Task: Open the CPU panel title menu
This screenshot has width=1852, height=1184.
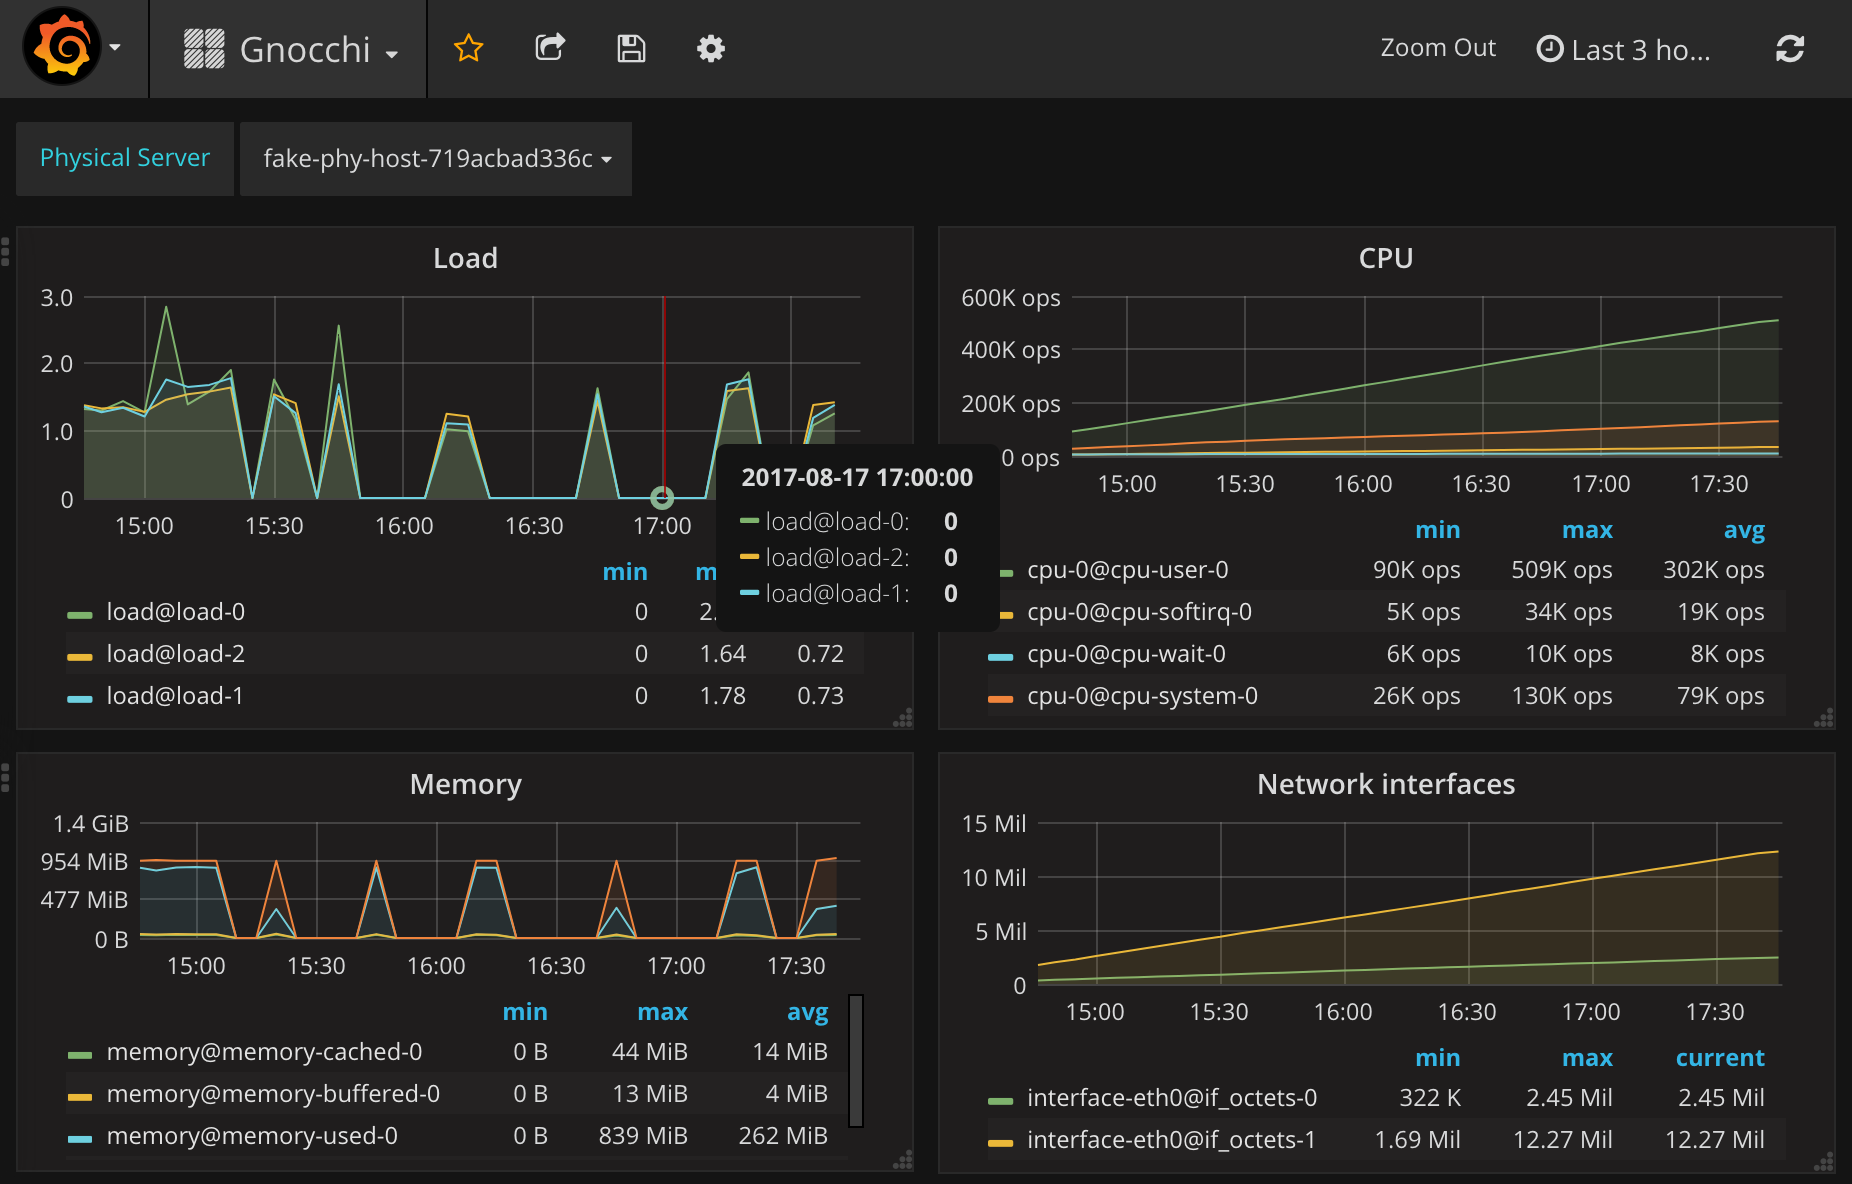Action: pyautogui.click(x=1385, y=257)
